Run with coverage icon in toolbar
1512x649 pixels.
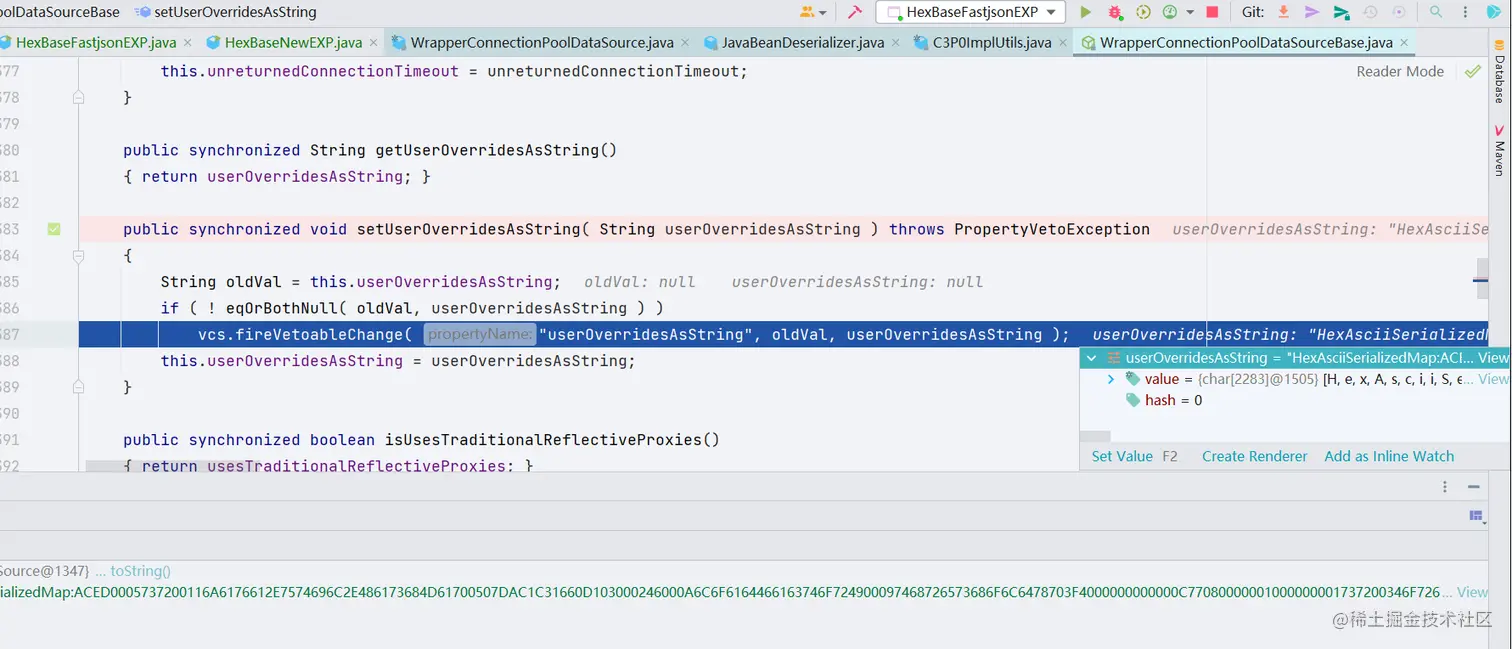[x=1143, y=12]
